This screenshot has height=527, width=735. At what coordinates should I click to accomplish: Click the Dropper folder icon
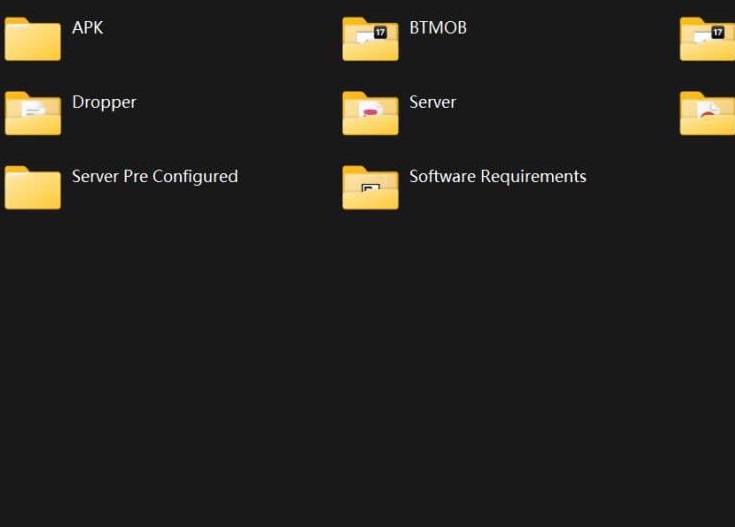(x=32, y=113)
